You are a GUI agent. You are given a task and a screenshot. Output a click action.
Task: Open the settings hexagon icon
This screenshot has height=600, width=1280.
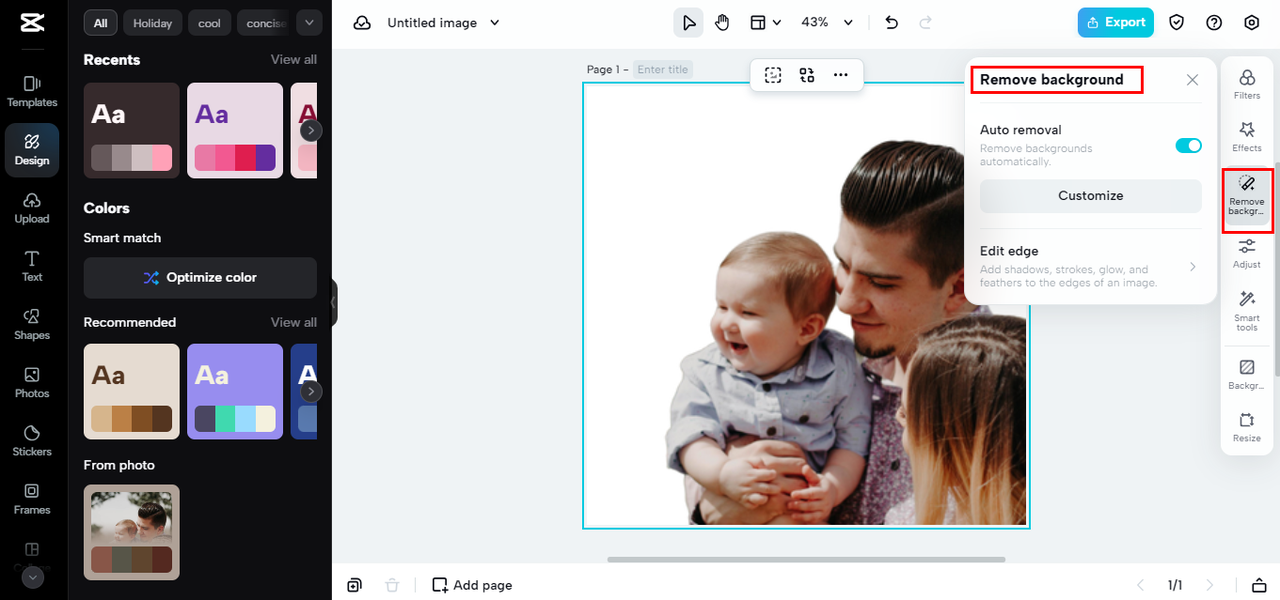coord(1251,22)
